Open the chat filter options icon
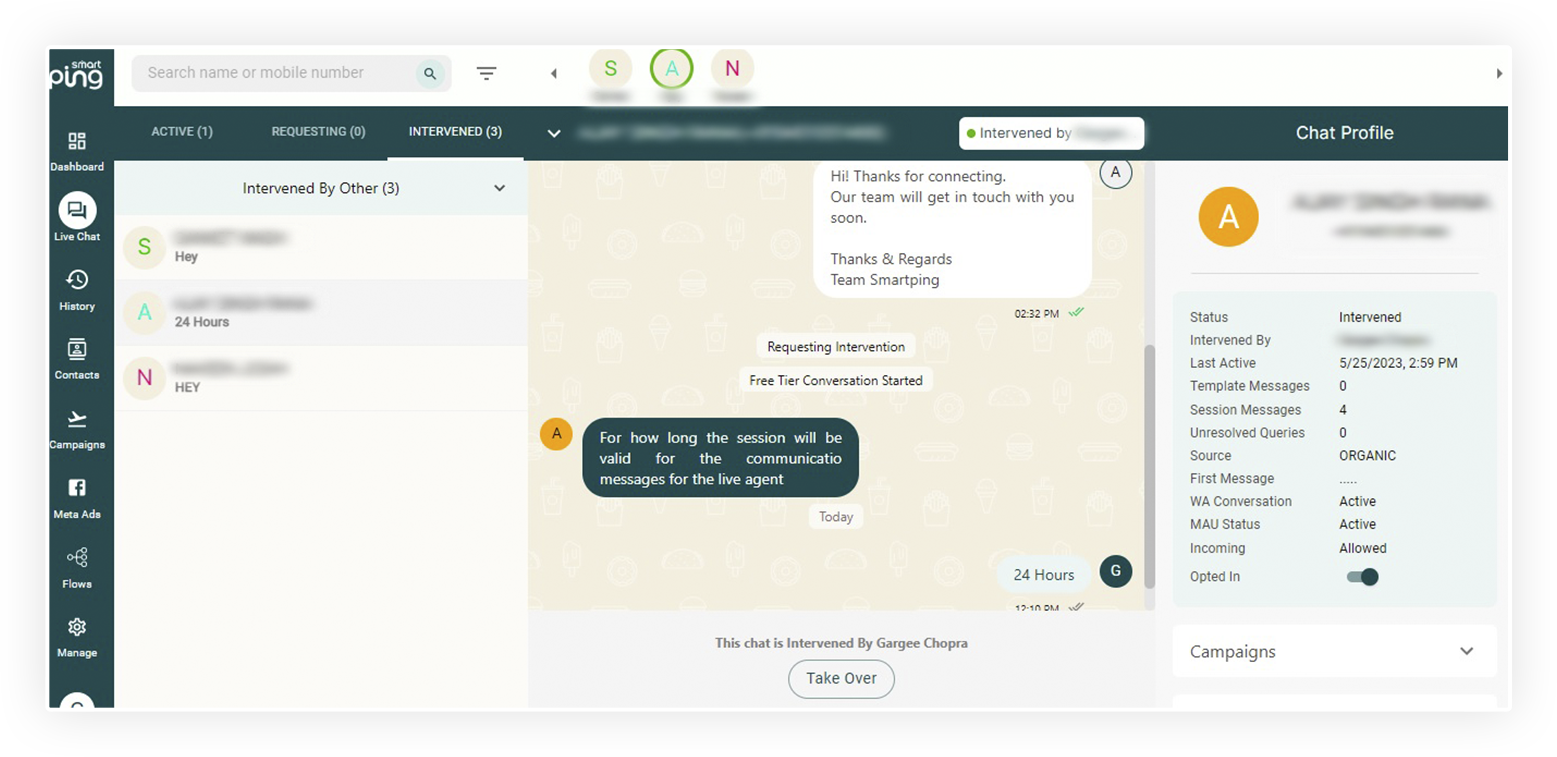Viewport: 1557px width, 757px height. 486,73
